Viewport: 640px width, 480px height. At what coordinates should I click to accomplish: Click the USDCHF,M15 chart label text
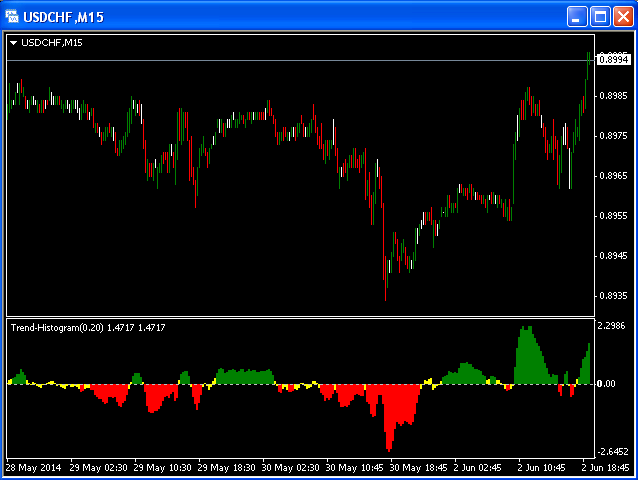(x=52, y=43)
